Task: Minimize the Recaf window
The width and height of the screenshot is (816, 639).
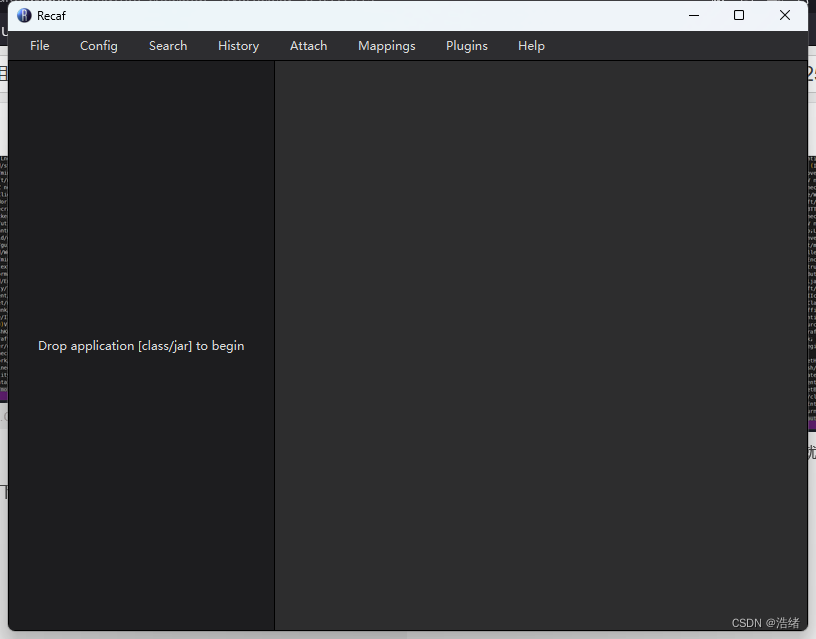Action: [694, 16]
